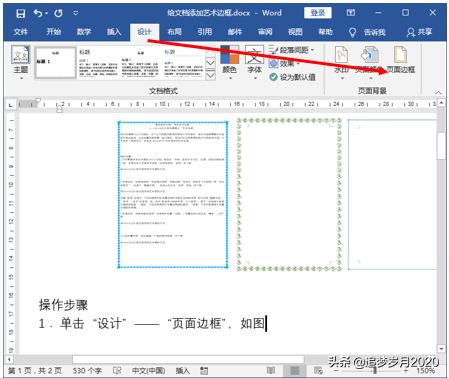Open the 邮件 tab
The width and height of the screenshot is (449, 378).
pyautogui.click(x=235, y=32)
